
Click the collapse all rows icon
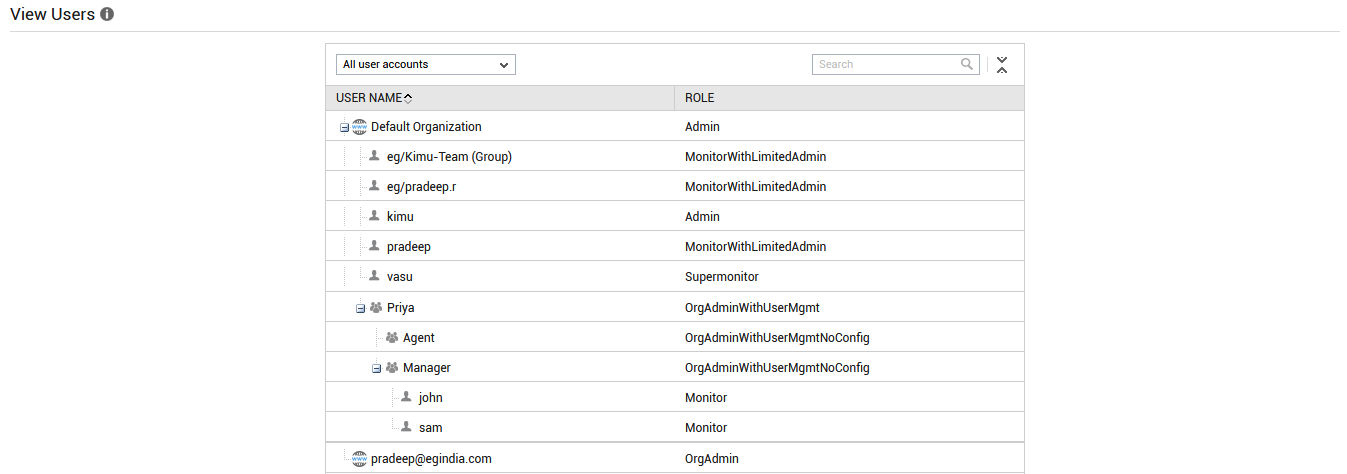coord(1002,65)
